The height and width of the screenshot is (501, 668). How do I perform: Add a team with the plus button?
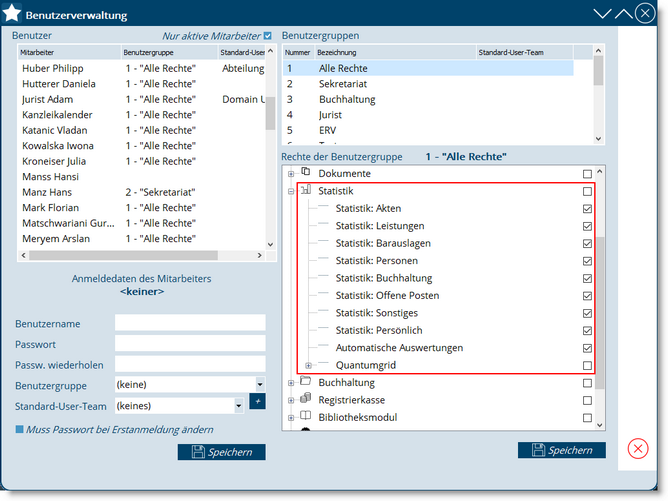click(x=257, y=401)
